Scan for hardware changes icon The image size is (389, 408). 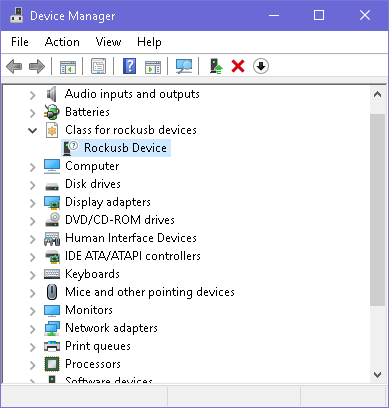184,66
